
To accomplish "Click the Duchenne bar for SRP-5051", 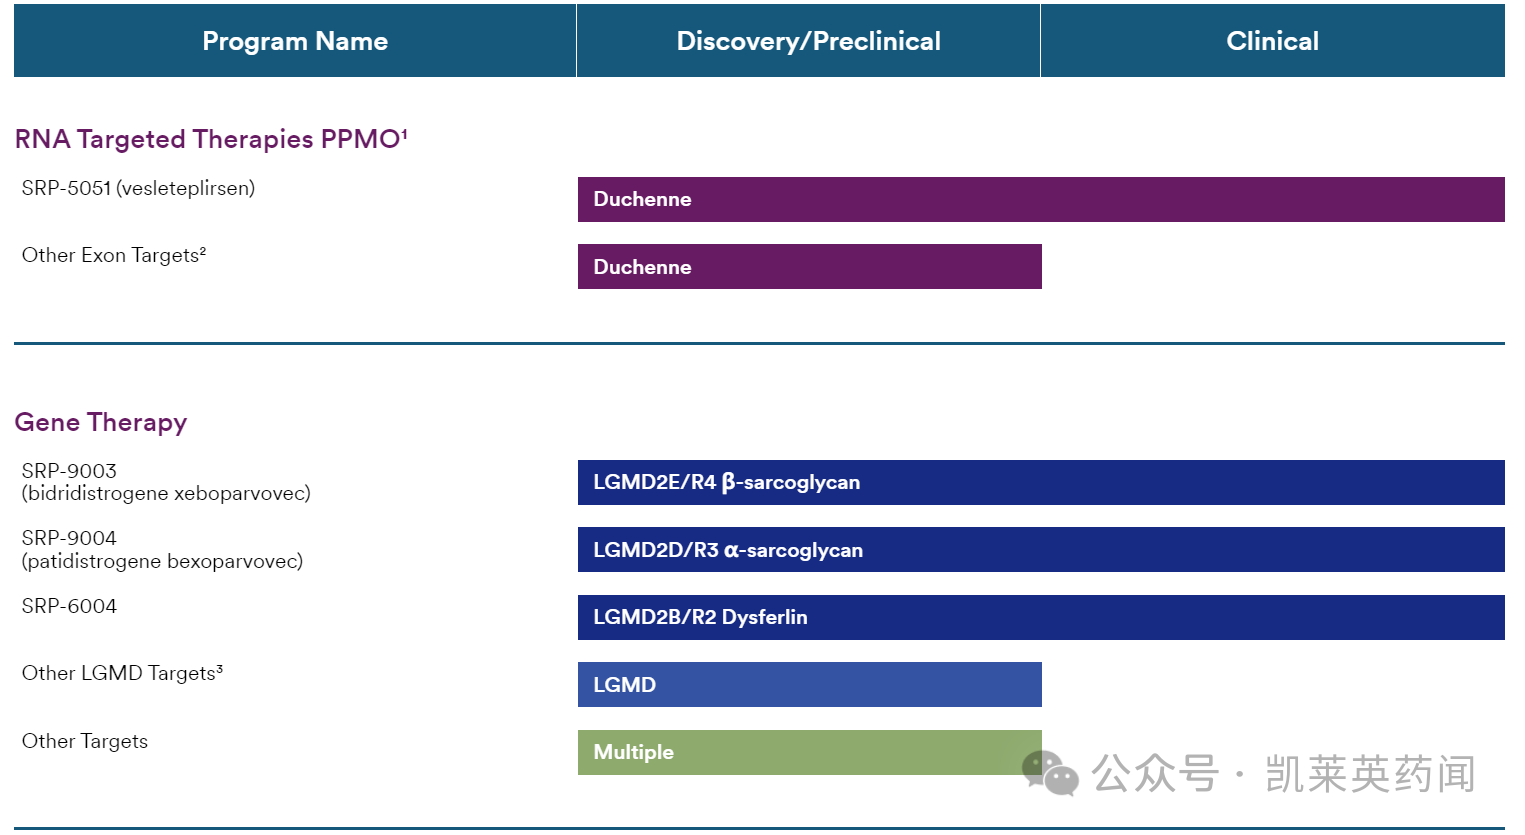I will [1041, 199].
